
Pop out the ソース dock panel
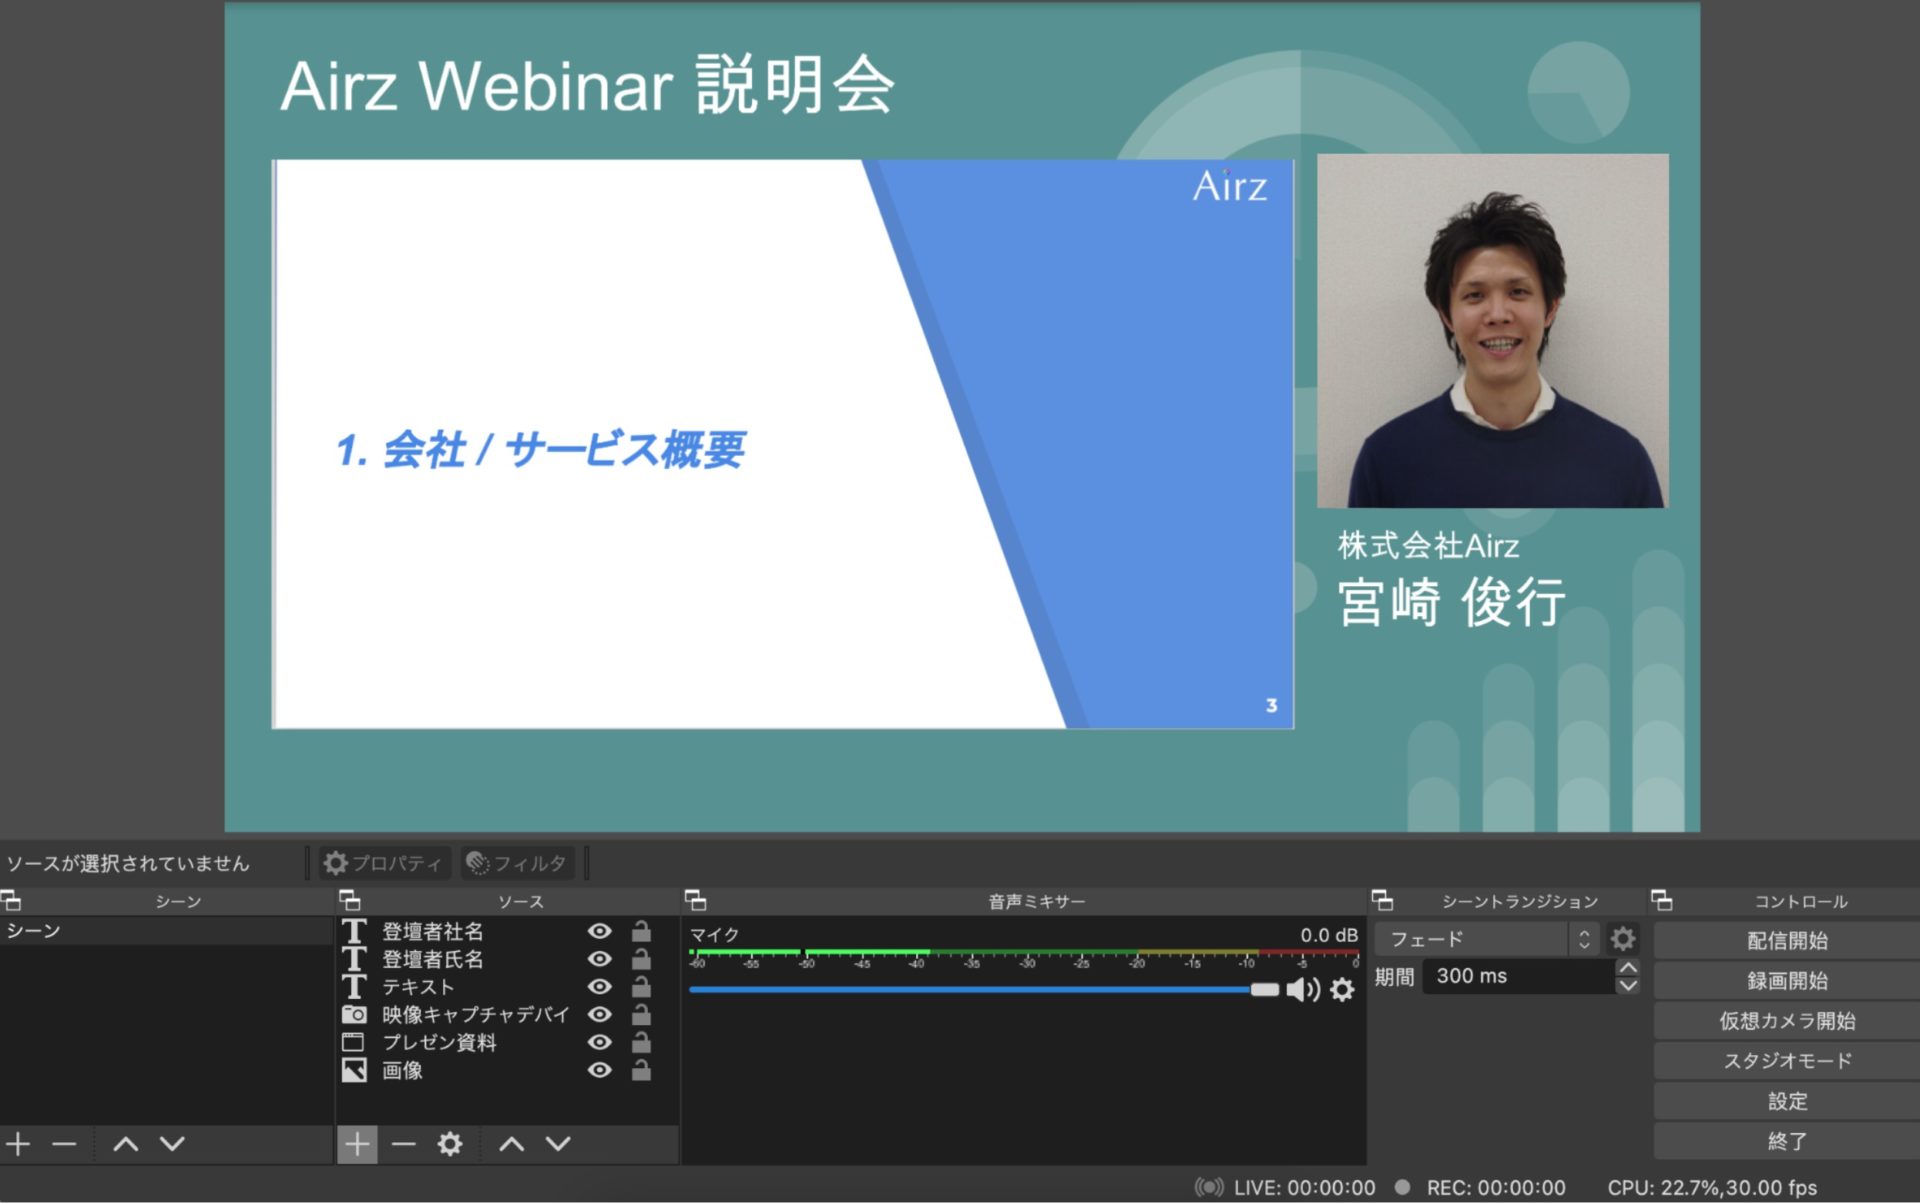click(x=350, y=900)
